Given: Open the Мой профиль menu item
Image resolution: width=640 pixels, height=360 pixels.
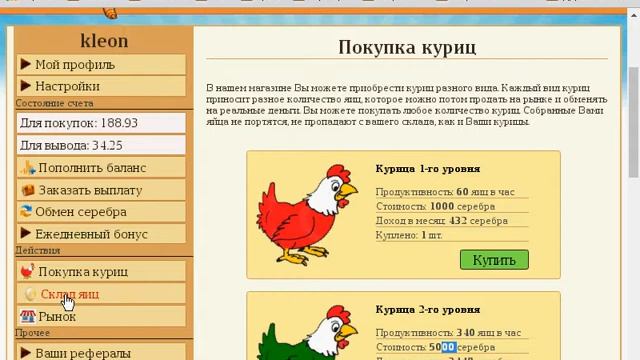Looking at the screenshot, I should coord(101,64).
